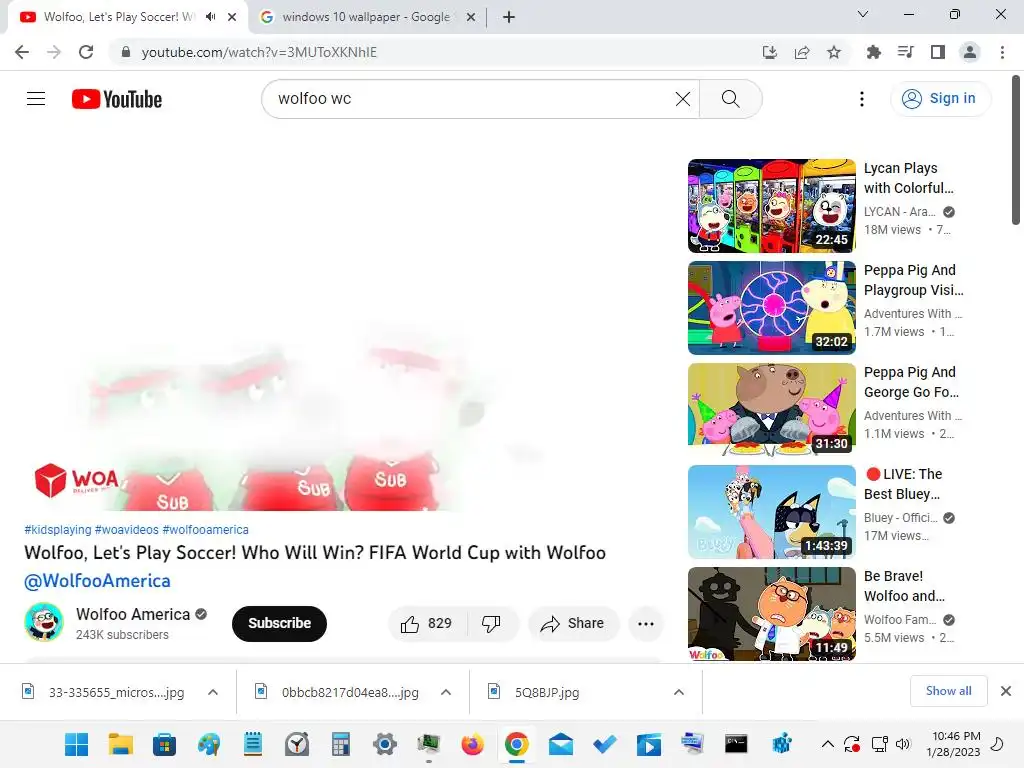Go forward in browser history
Image resolution: width=1024 pixels, height=768 pixels.
pyautogui.click(x=54, y=52)
